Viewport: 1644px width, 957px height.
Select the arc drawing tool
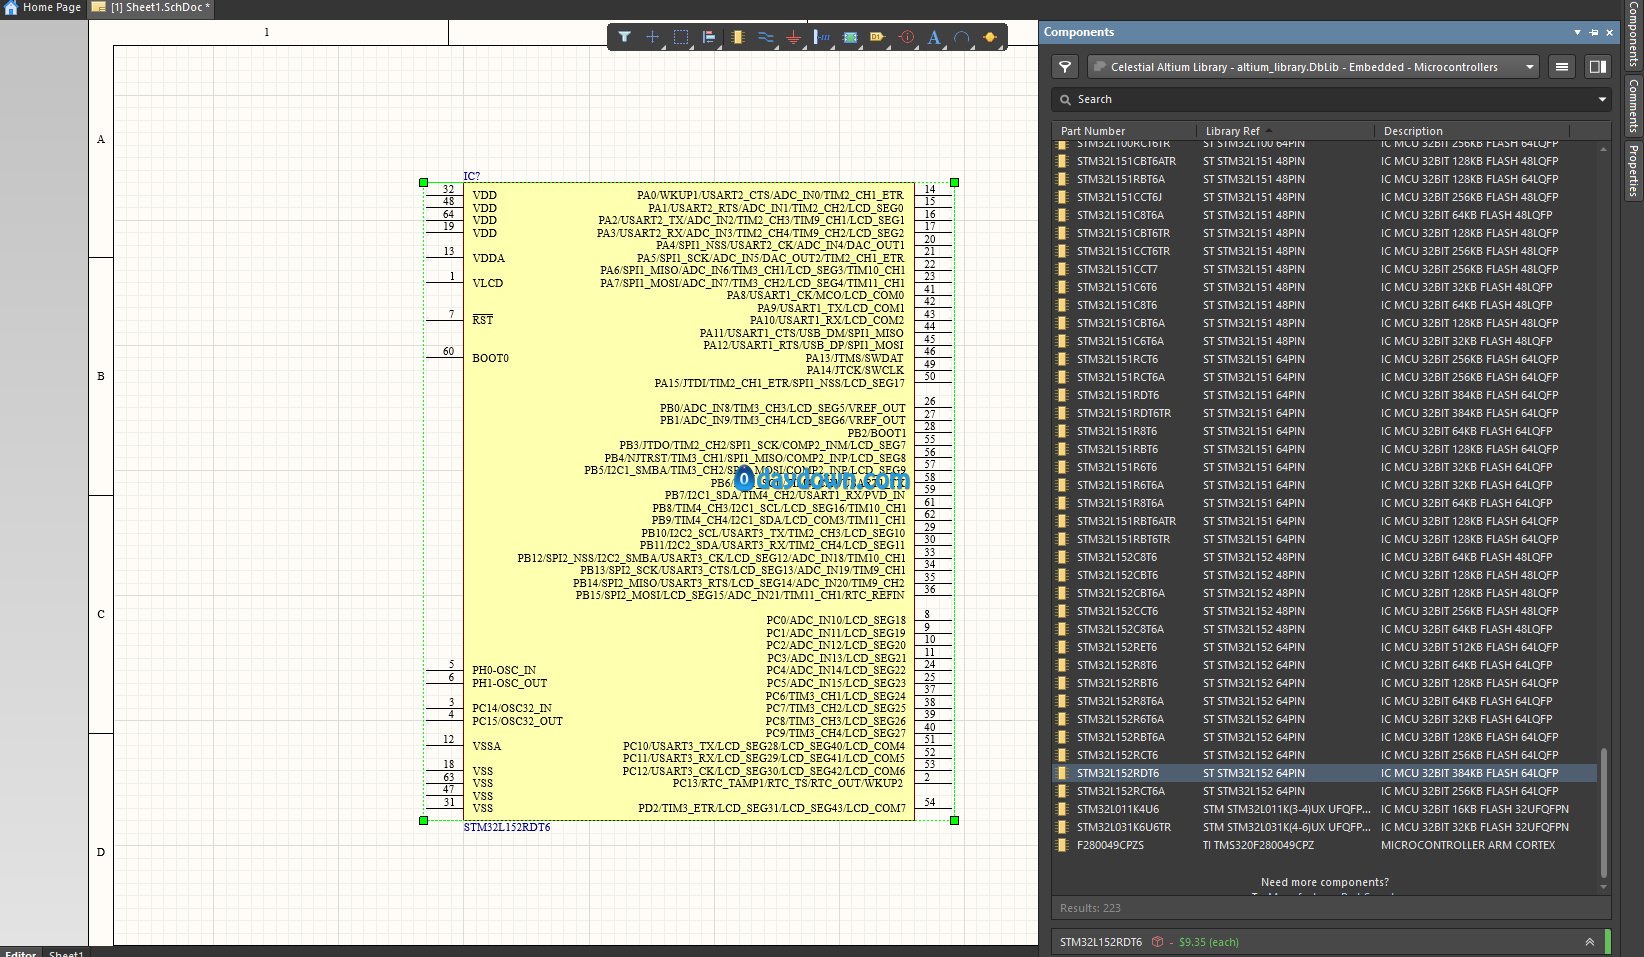[x=962, y=37]
